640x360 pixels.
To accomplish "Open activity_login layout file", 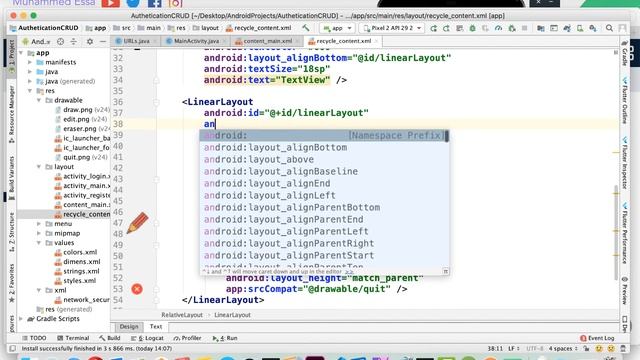I will [x=82, y=176].
